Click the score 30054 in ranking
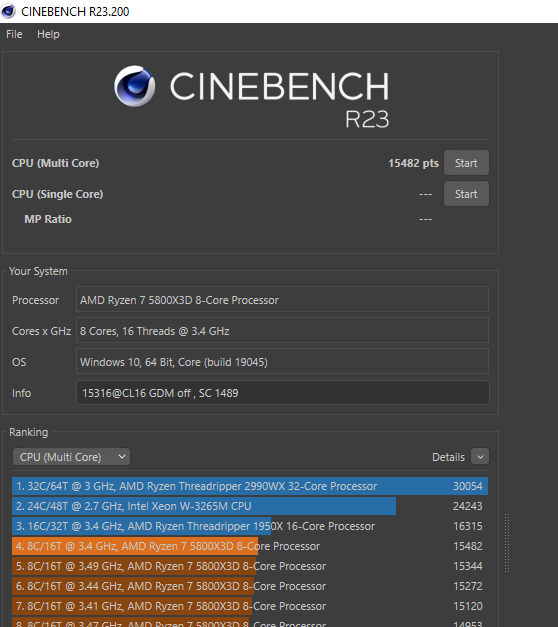 (468, 486)
